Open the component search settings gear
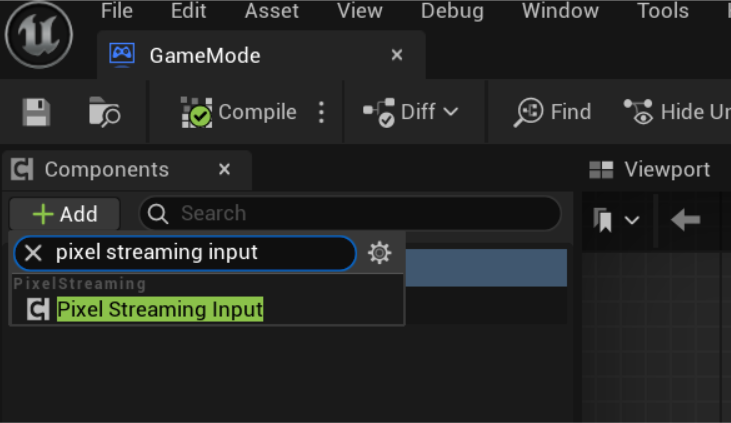 pyautogui.click(x=379, y=253)
